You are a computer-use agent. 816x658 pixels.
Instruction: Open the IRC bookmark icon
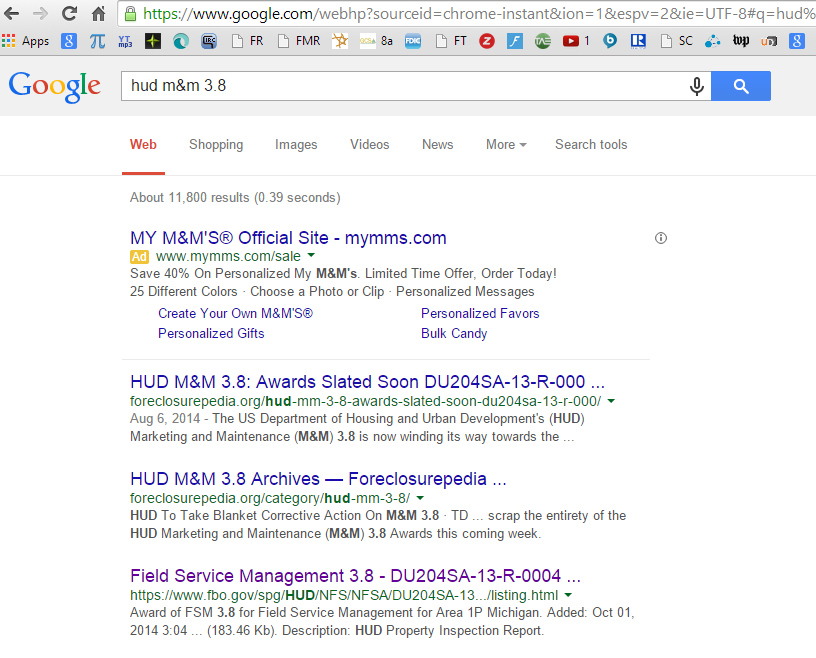point(209,41)
